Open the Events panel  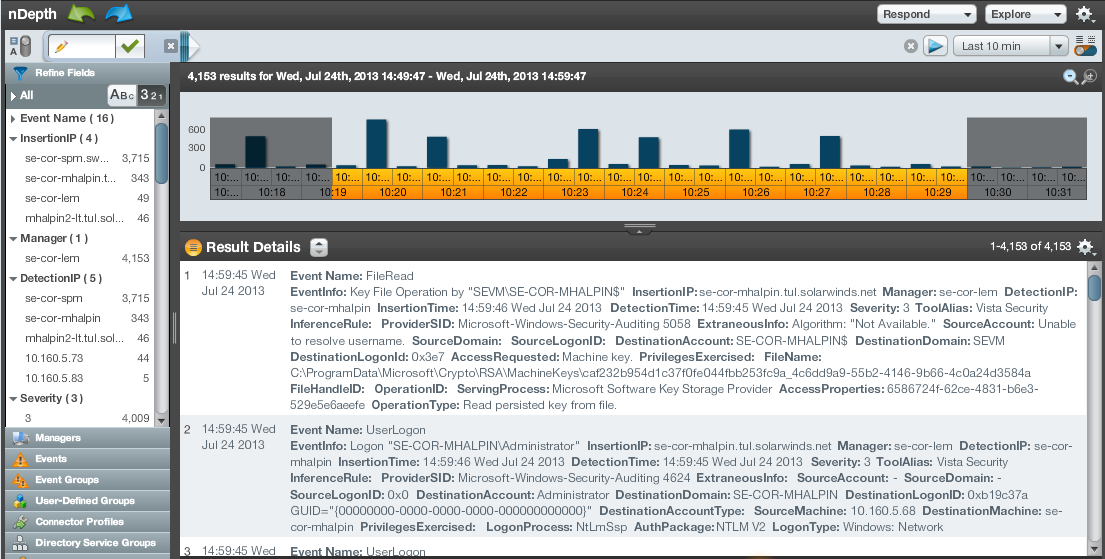click(87, 459)
